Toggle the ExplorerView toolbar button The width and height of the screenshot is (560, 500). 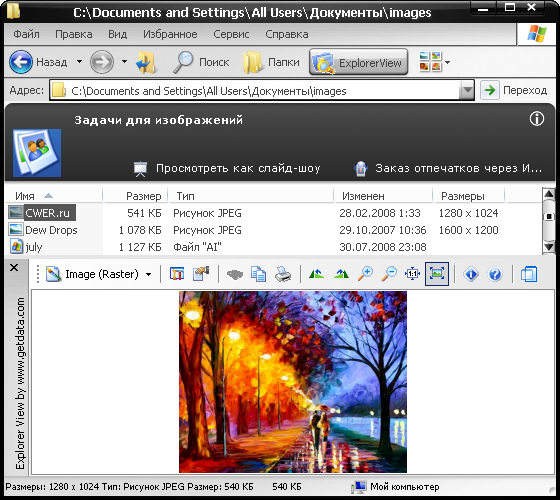pos(359,62)
